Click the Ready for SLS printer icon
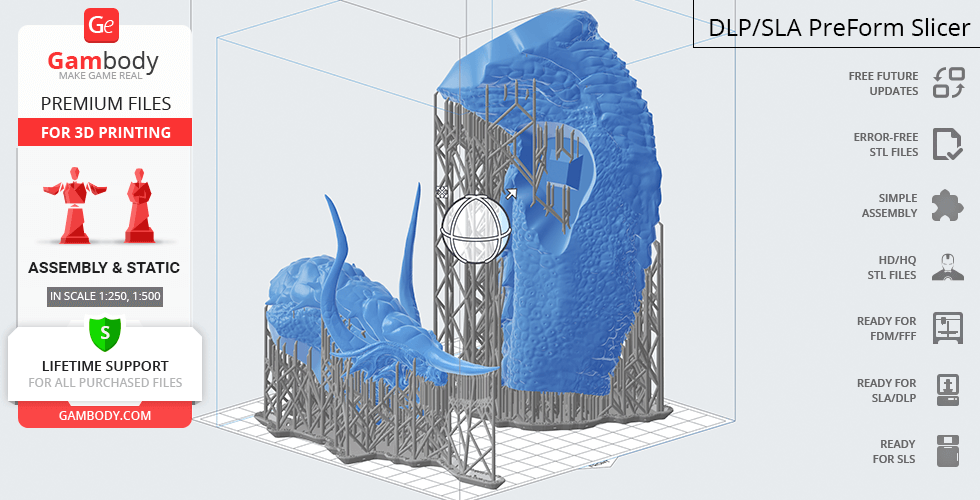 pyautogui.click(x=948, y=451)
